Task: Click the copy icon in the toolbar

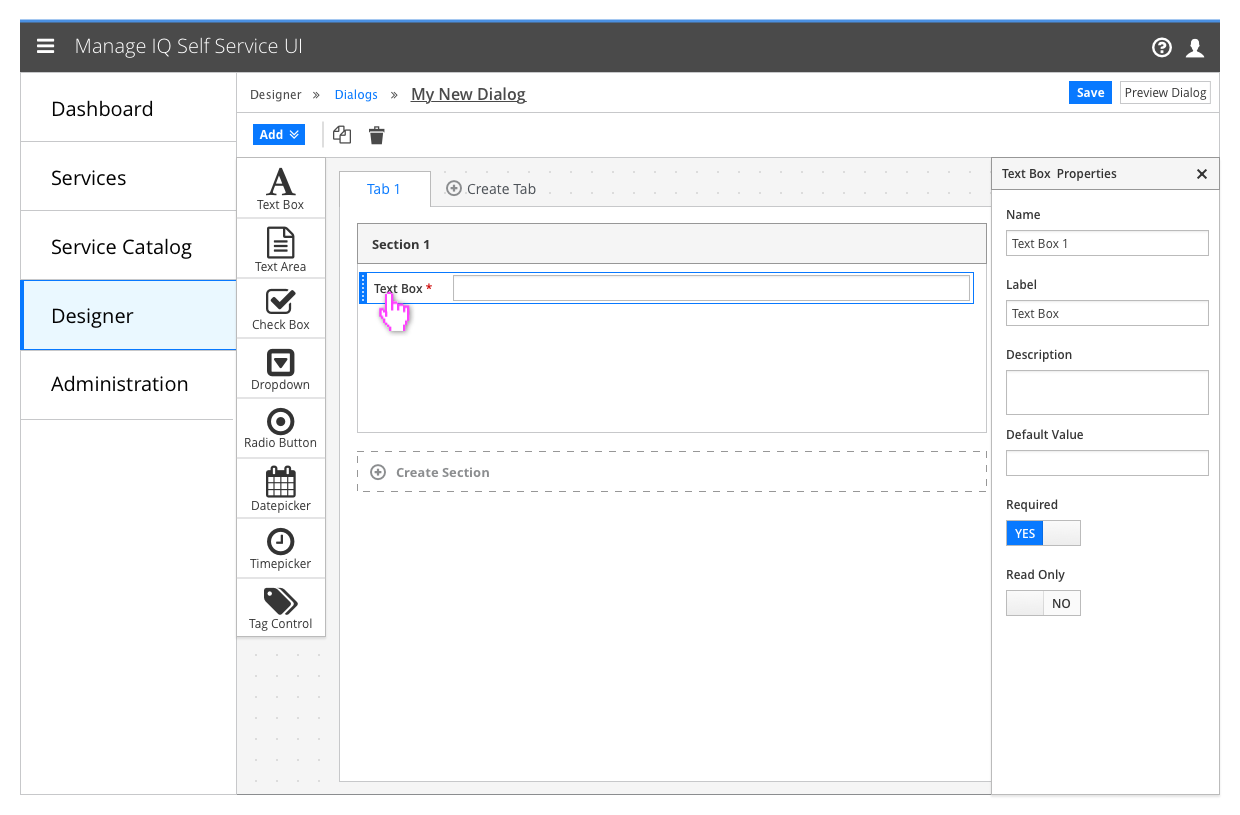Action: click(341, 134)
